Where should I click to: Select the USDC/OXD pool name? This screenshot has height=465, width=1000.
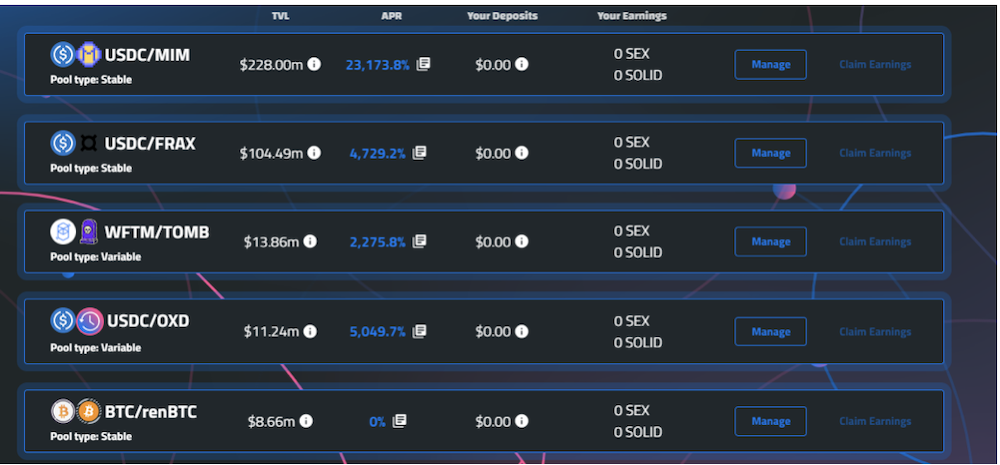[x=147, y=321]
